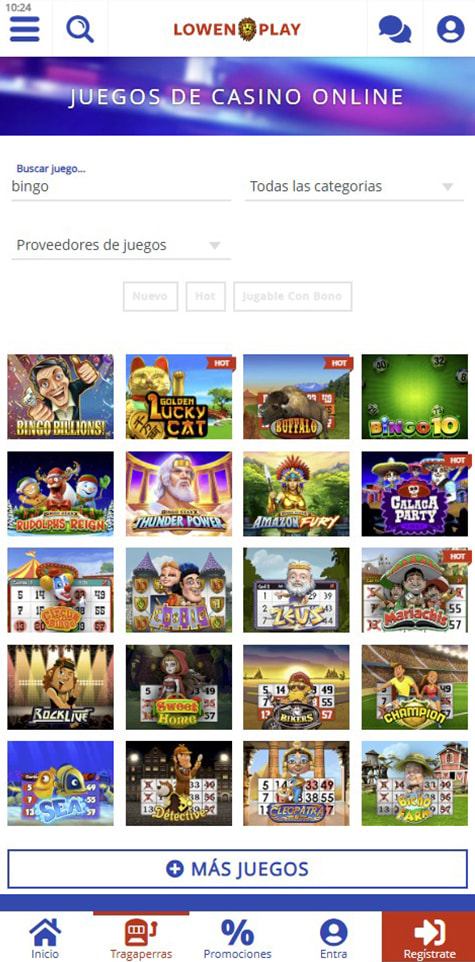Open the chat bubbles icon
Image resolution: width=475 pixels, height=962 pixels.
pos(395,29)
